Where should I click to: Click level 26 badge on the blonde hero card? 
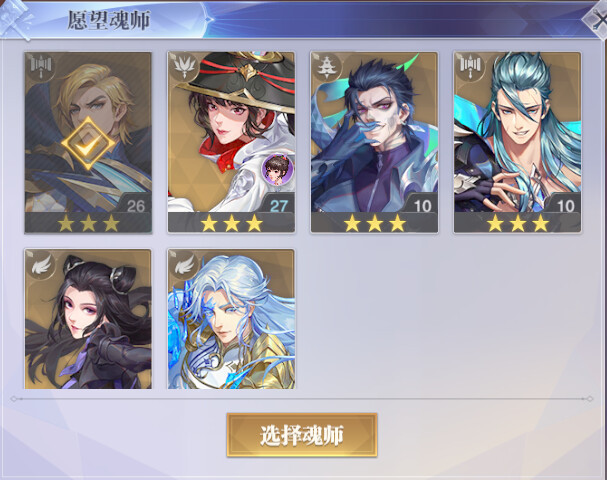135,205
